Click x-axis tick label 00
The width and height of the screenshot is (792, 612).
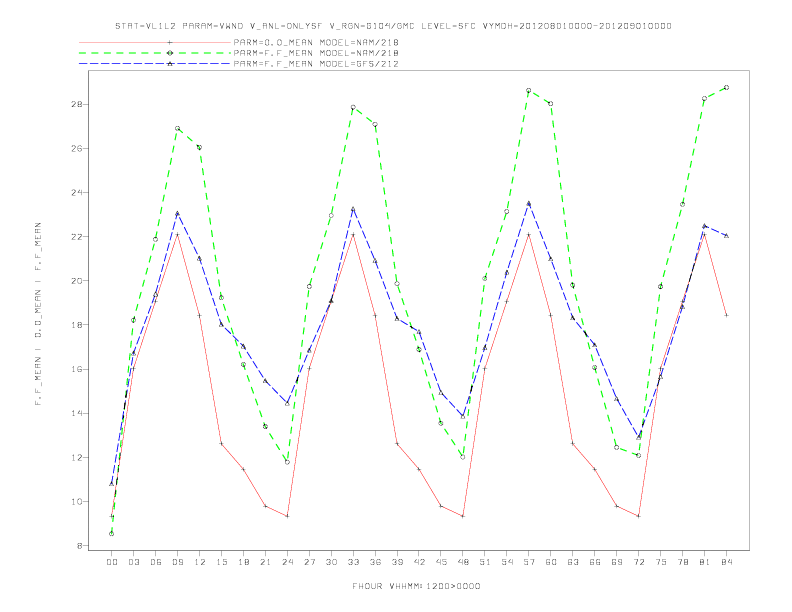tap(112, 562)
